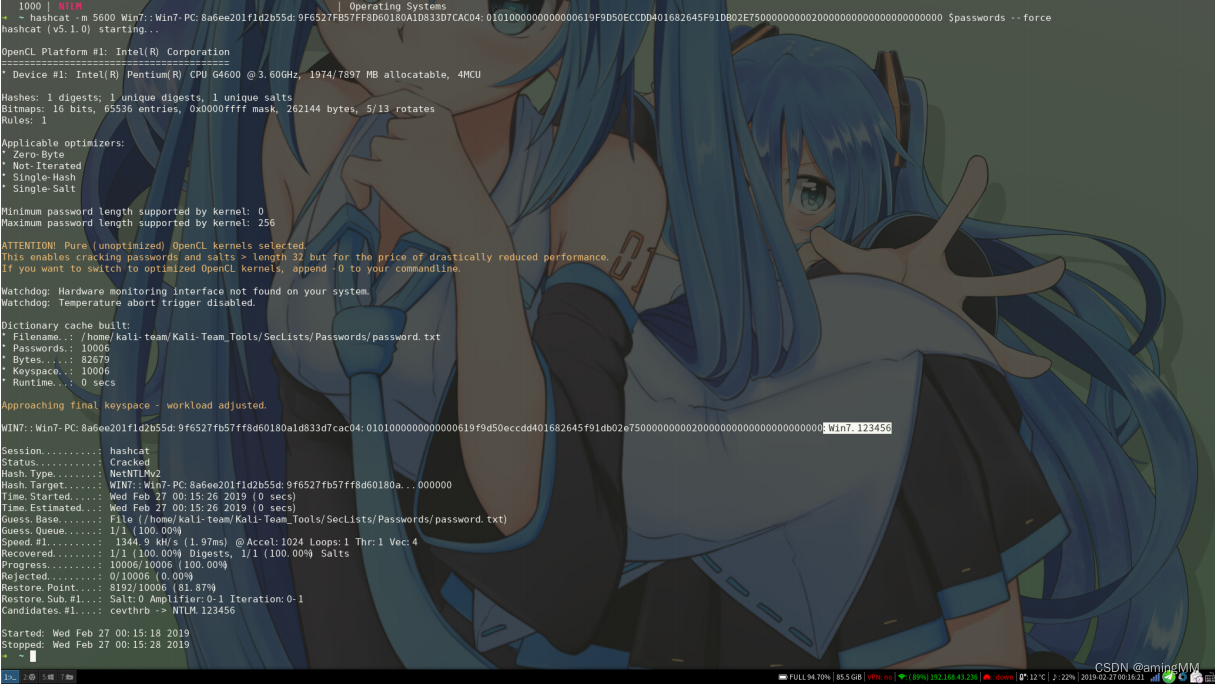Click the 'Rules: 1' line
The width and height of the screenshot is (1215, 685).
pyautogui.click(x=24, y=120)
